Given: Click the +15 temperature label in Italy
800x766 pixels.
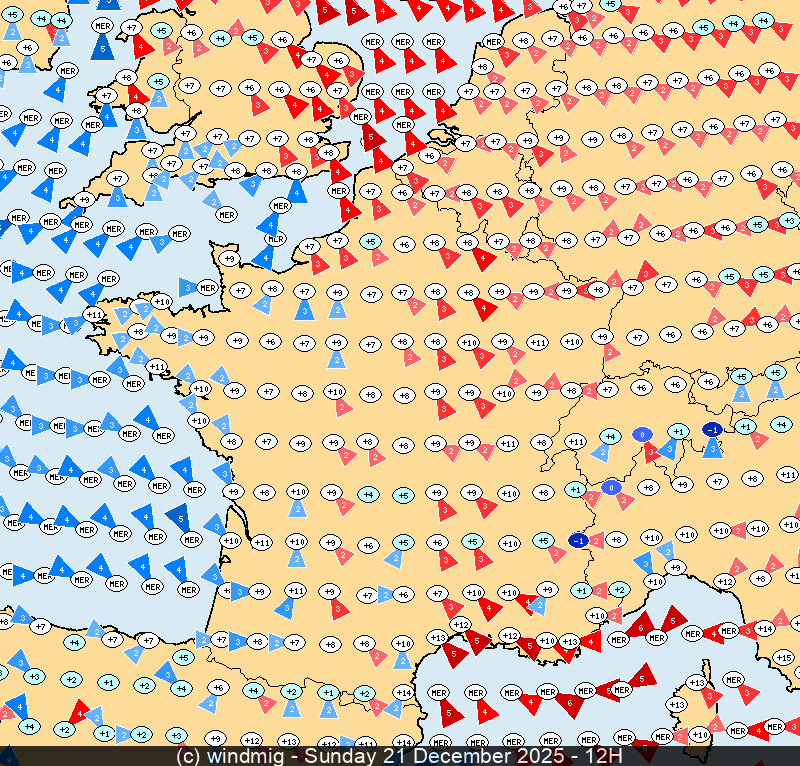Looking at the screenshot, I should point(785,657).
